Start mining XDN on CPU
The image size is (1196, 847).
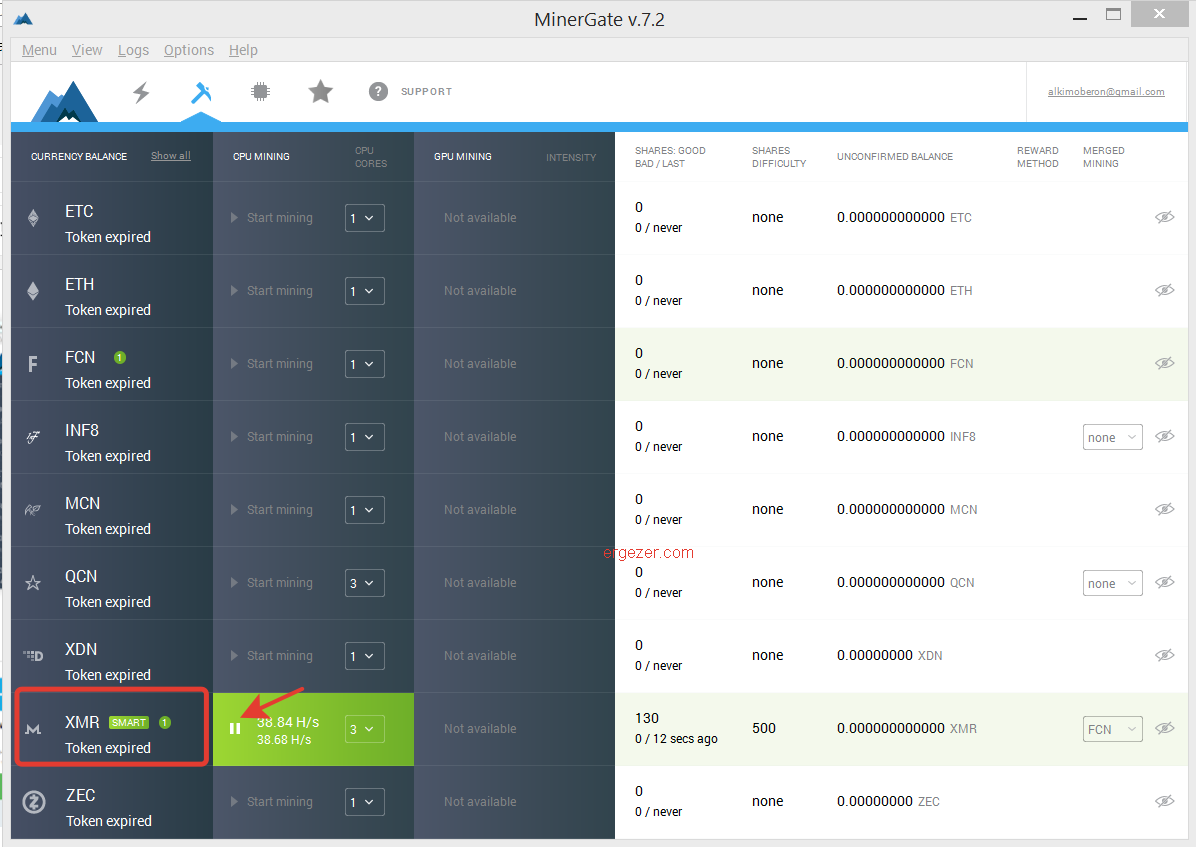272,655
